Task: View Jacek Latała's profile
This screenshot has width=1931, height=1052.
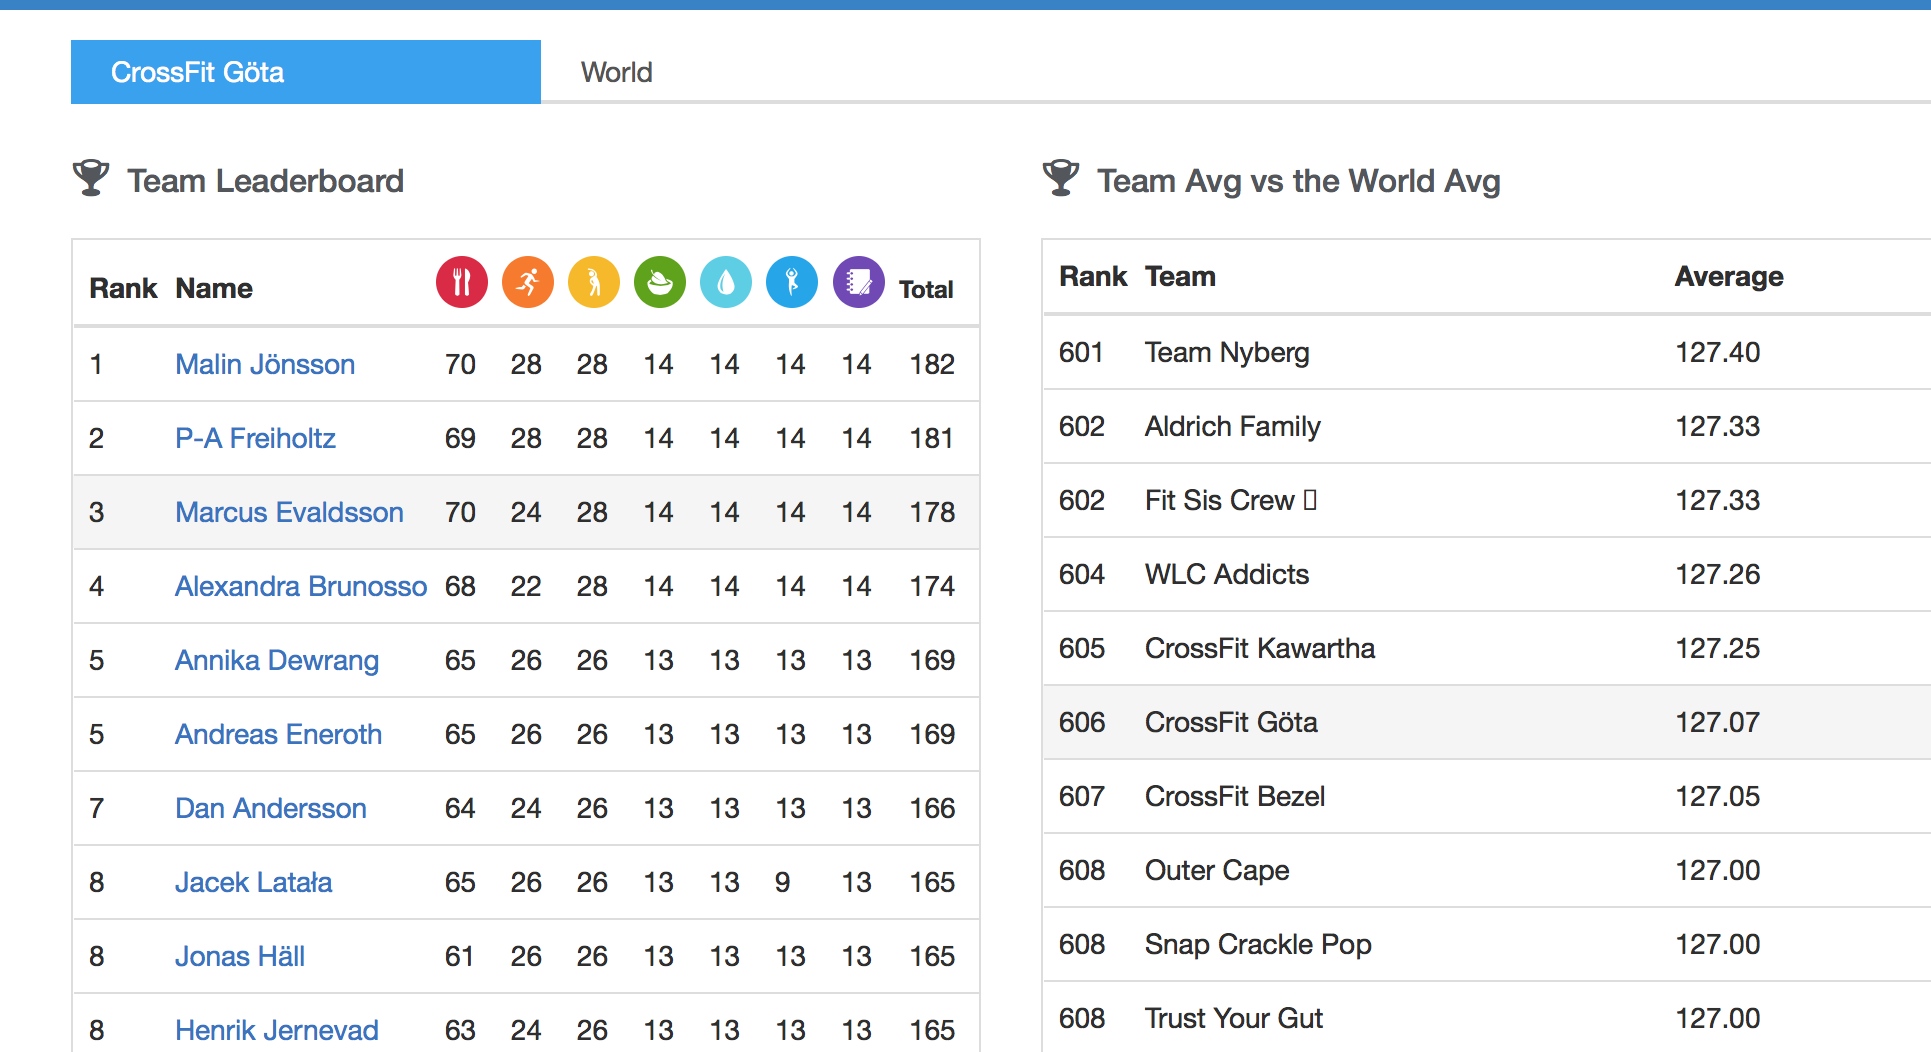Action: pyautogui.click(x=253, y=882)
